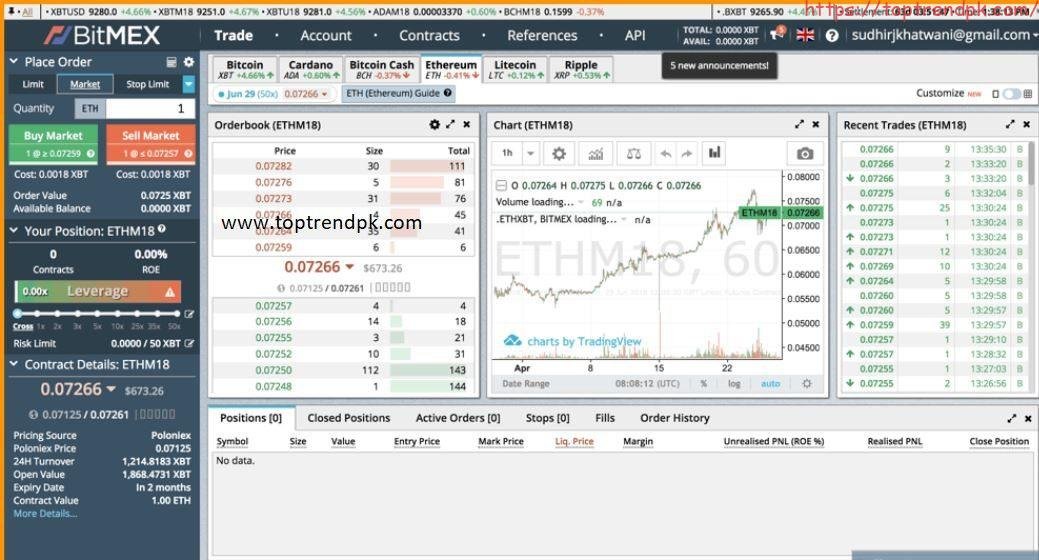1039x560 pixels.
Task: Select the Market order type
Action: [x=85, y=84]
